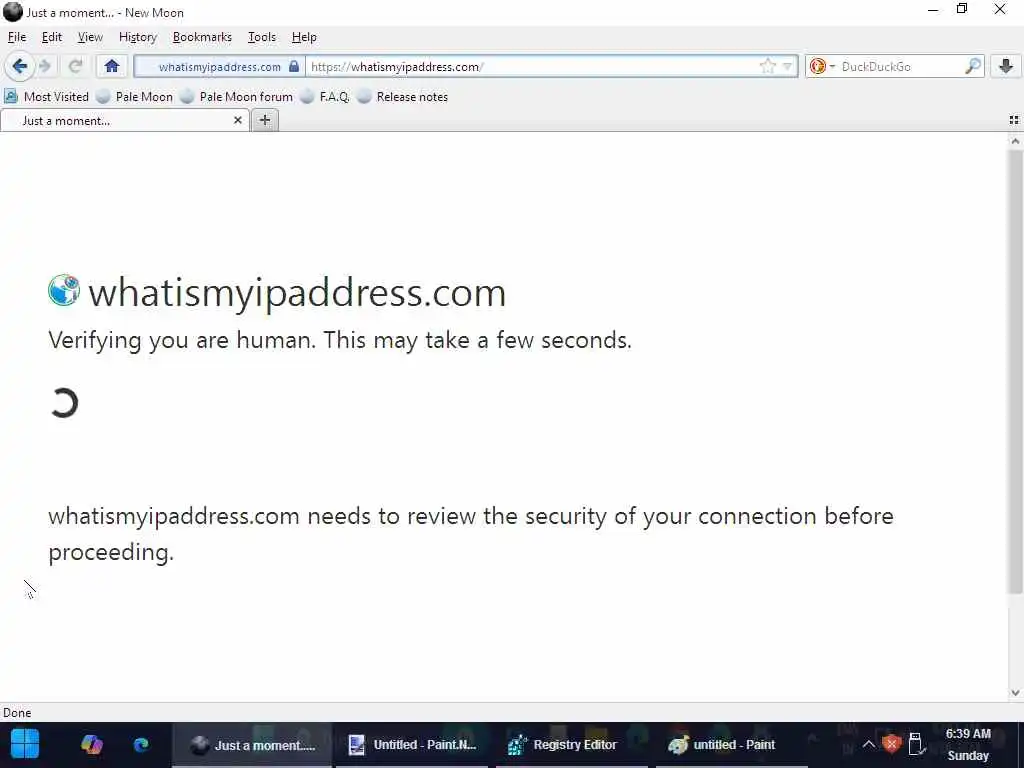Click the security shield tray icon
Viewport: 1024px width, 768px height.
[x=891, y=744]
